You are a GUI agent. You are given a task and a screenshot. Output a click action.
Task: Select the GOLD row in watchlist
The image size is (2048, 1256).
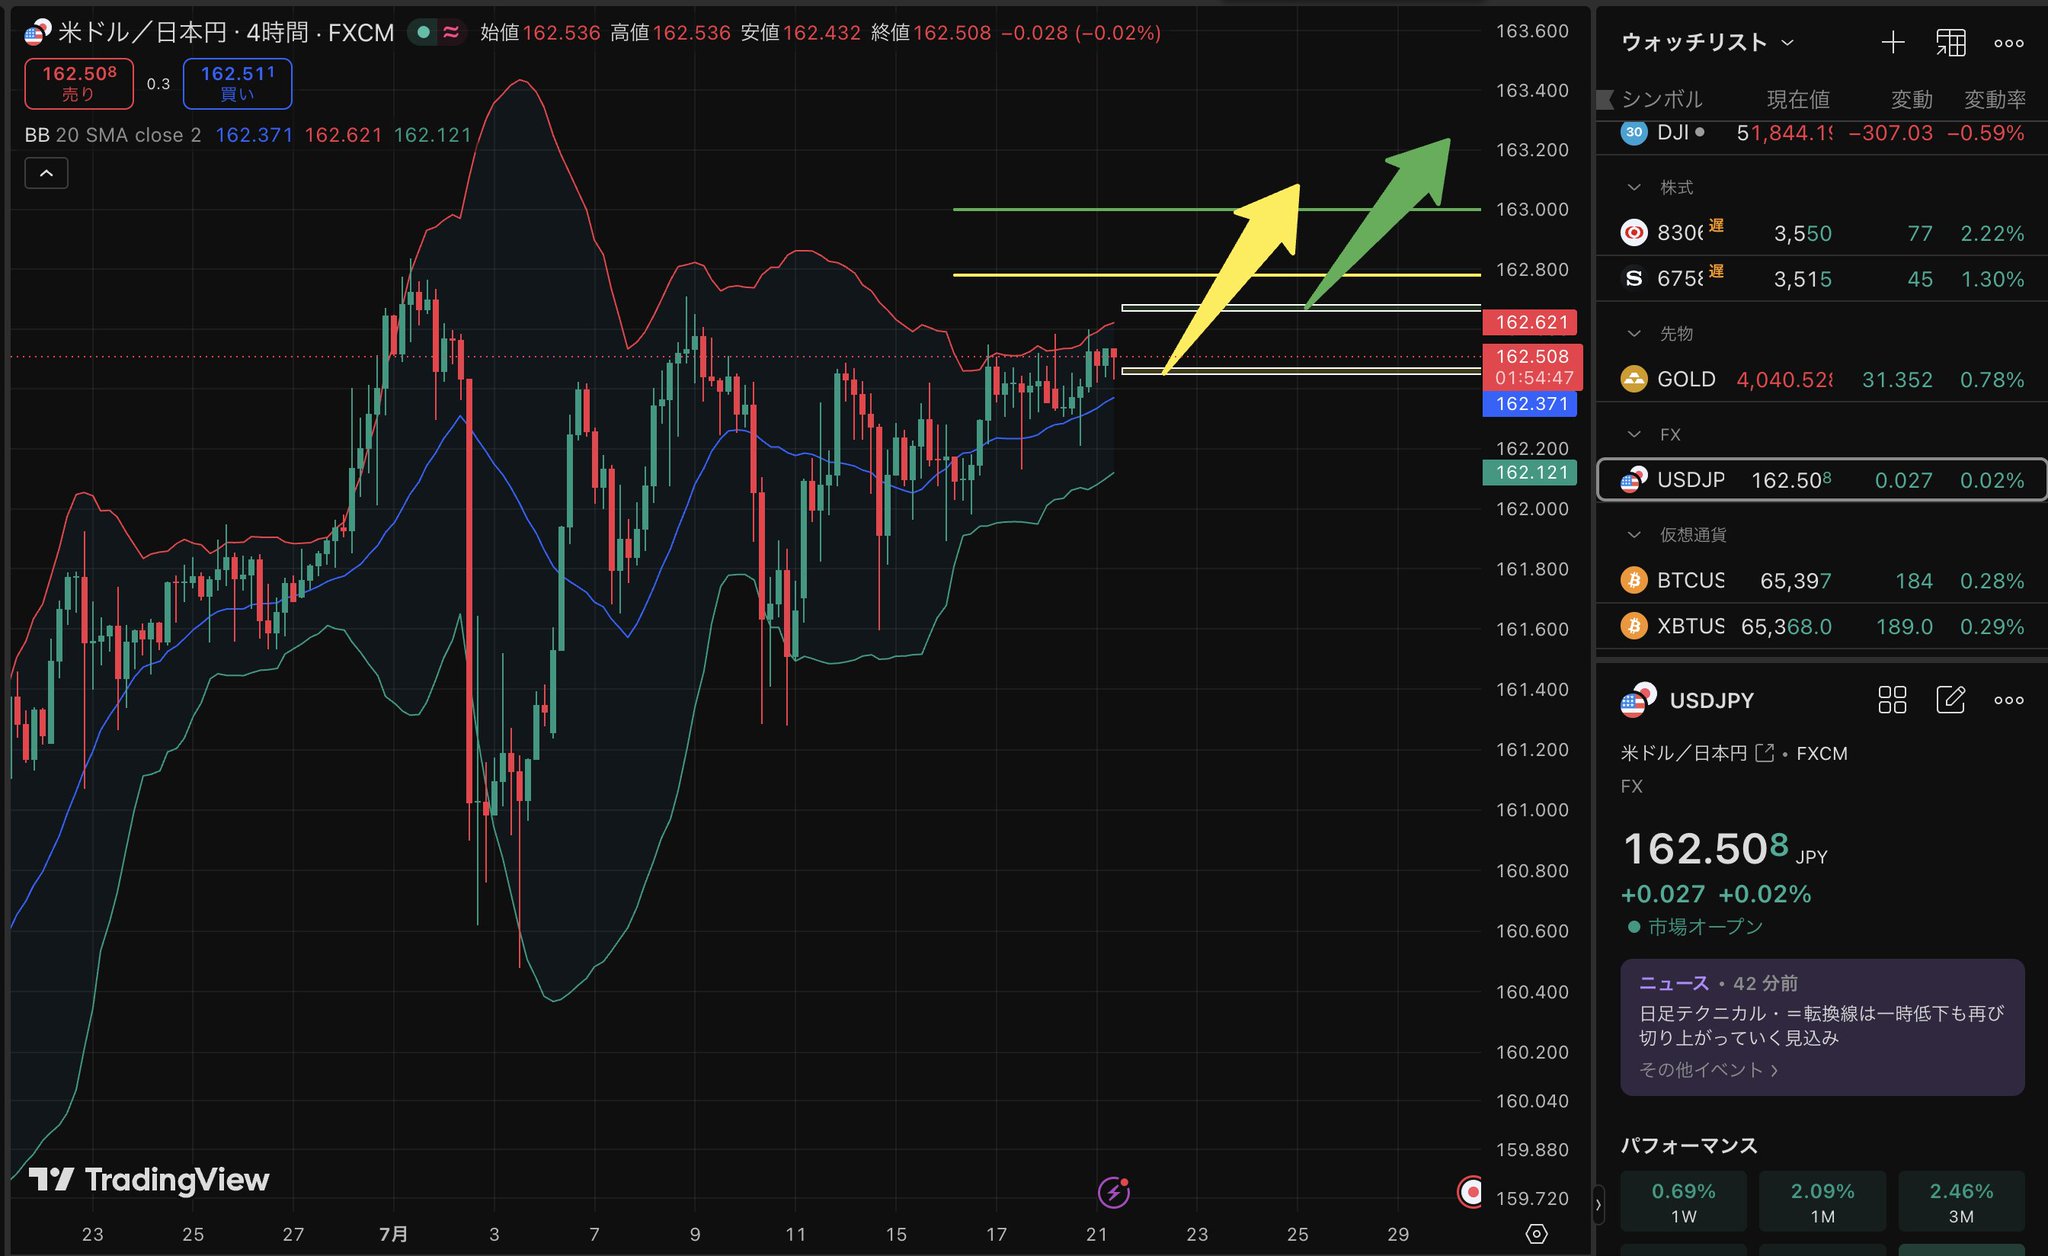coord(1822,379)
